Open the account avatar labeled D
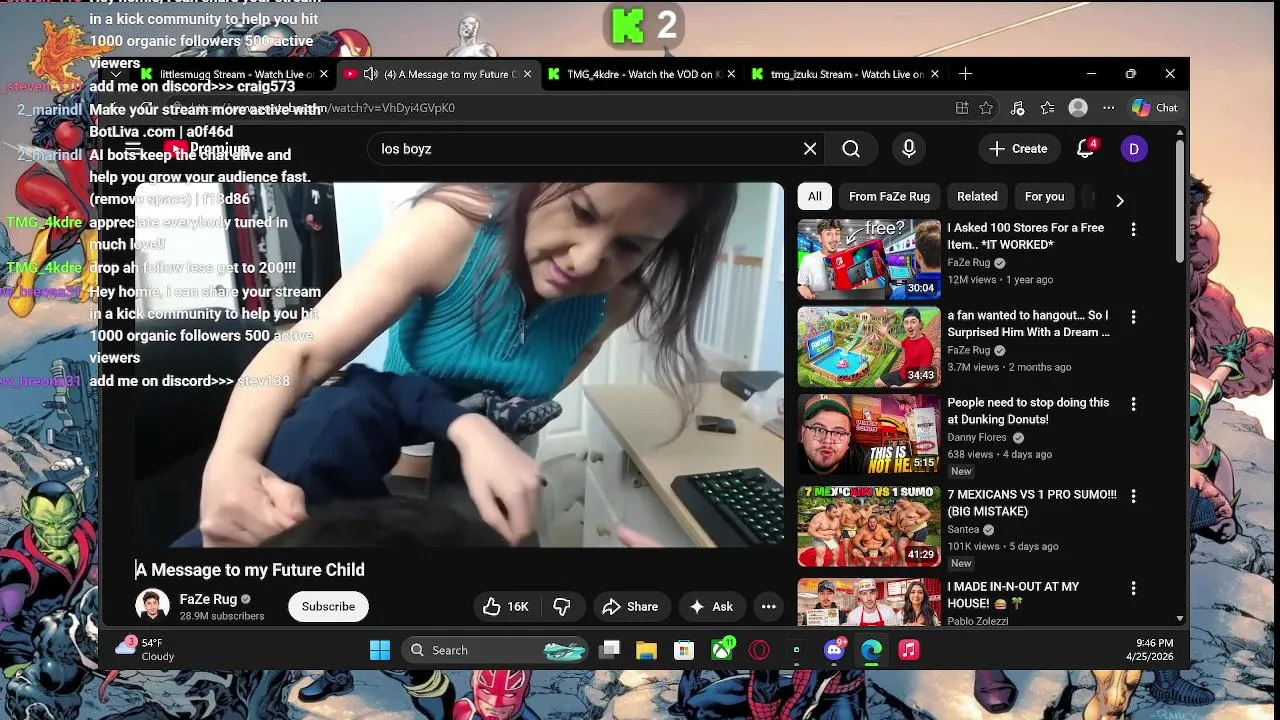The image size is (1280, 720). (1133, 149)
